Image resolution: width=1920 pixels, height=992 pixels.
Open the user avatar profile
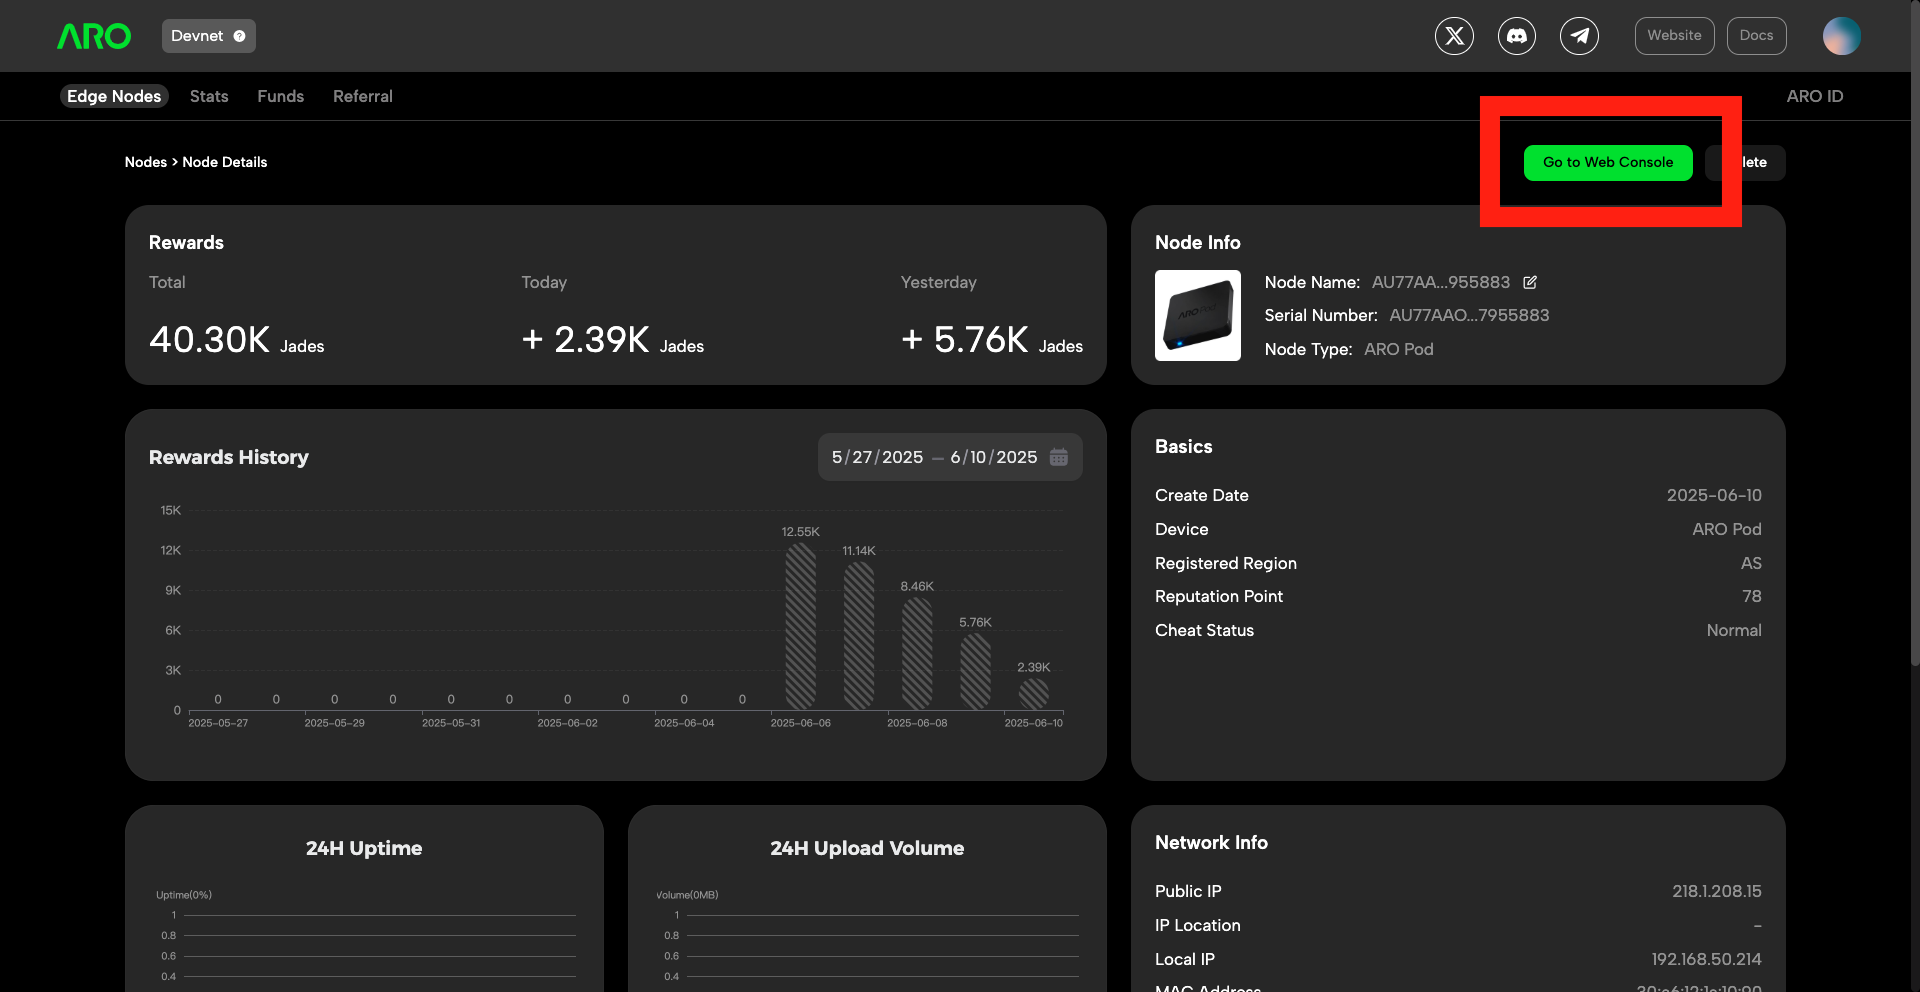point(1842,36)
